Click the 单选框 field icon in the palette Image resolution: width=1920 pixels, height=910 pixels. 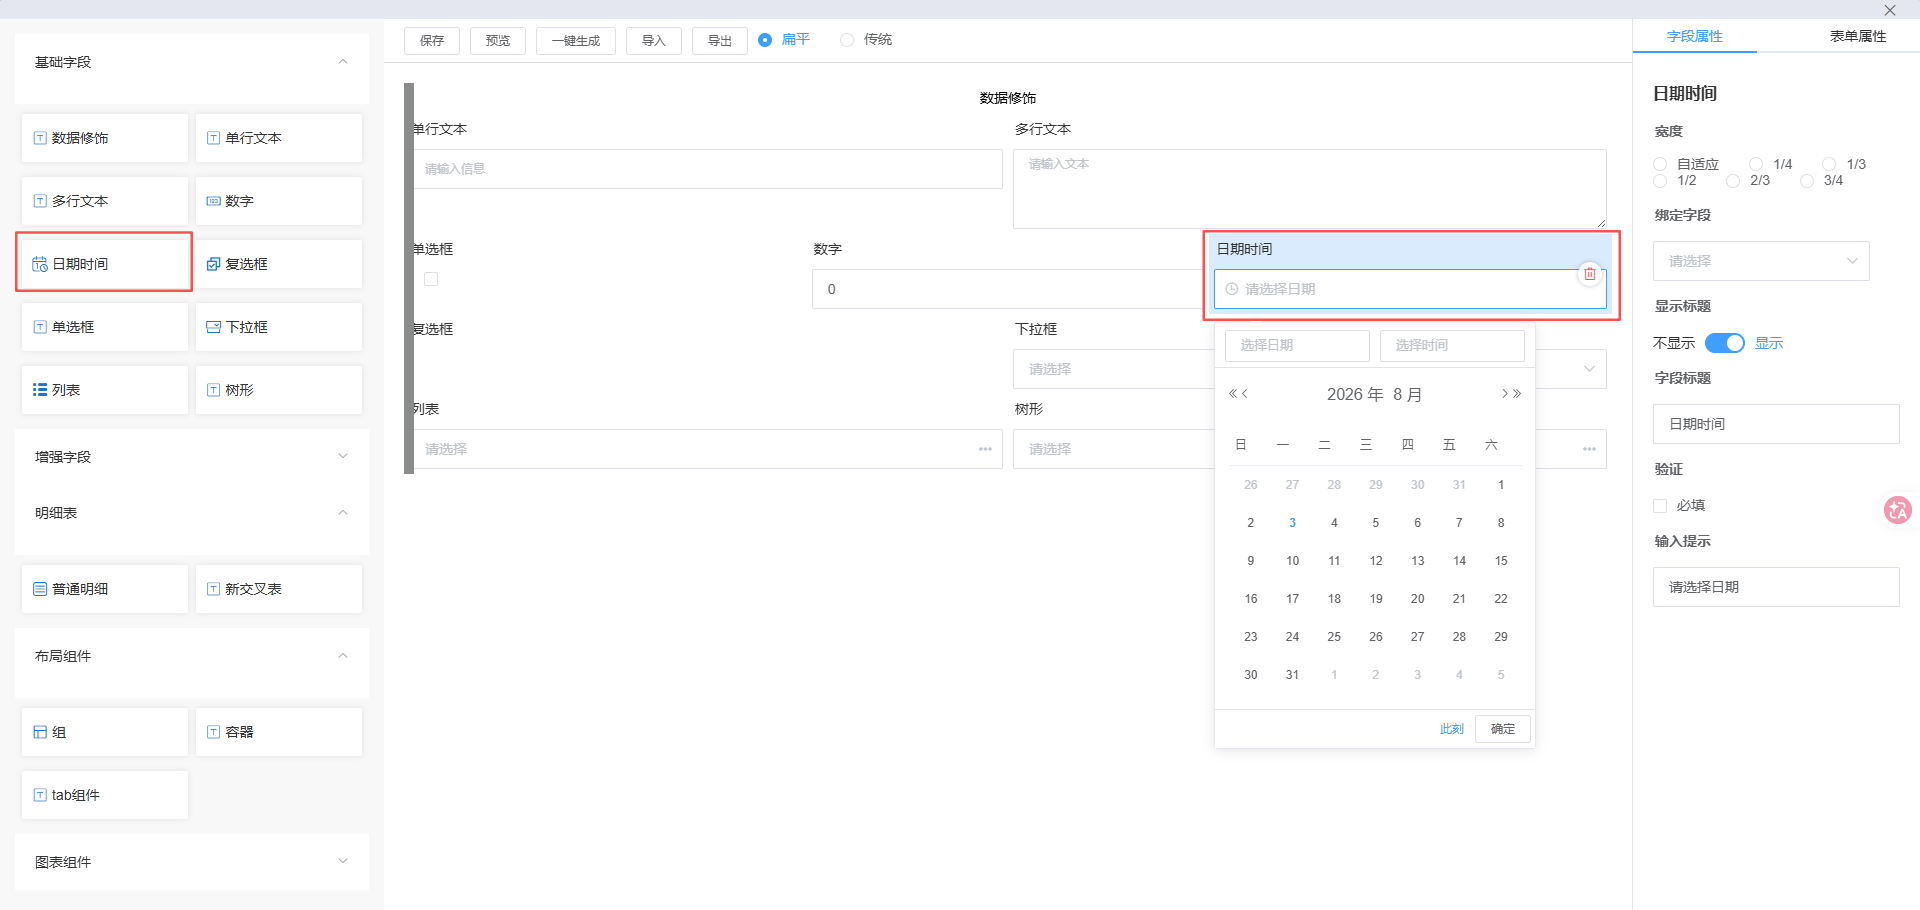click(x=40, y=327)
